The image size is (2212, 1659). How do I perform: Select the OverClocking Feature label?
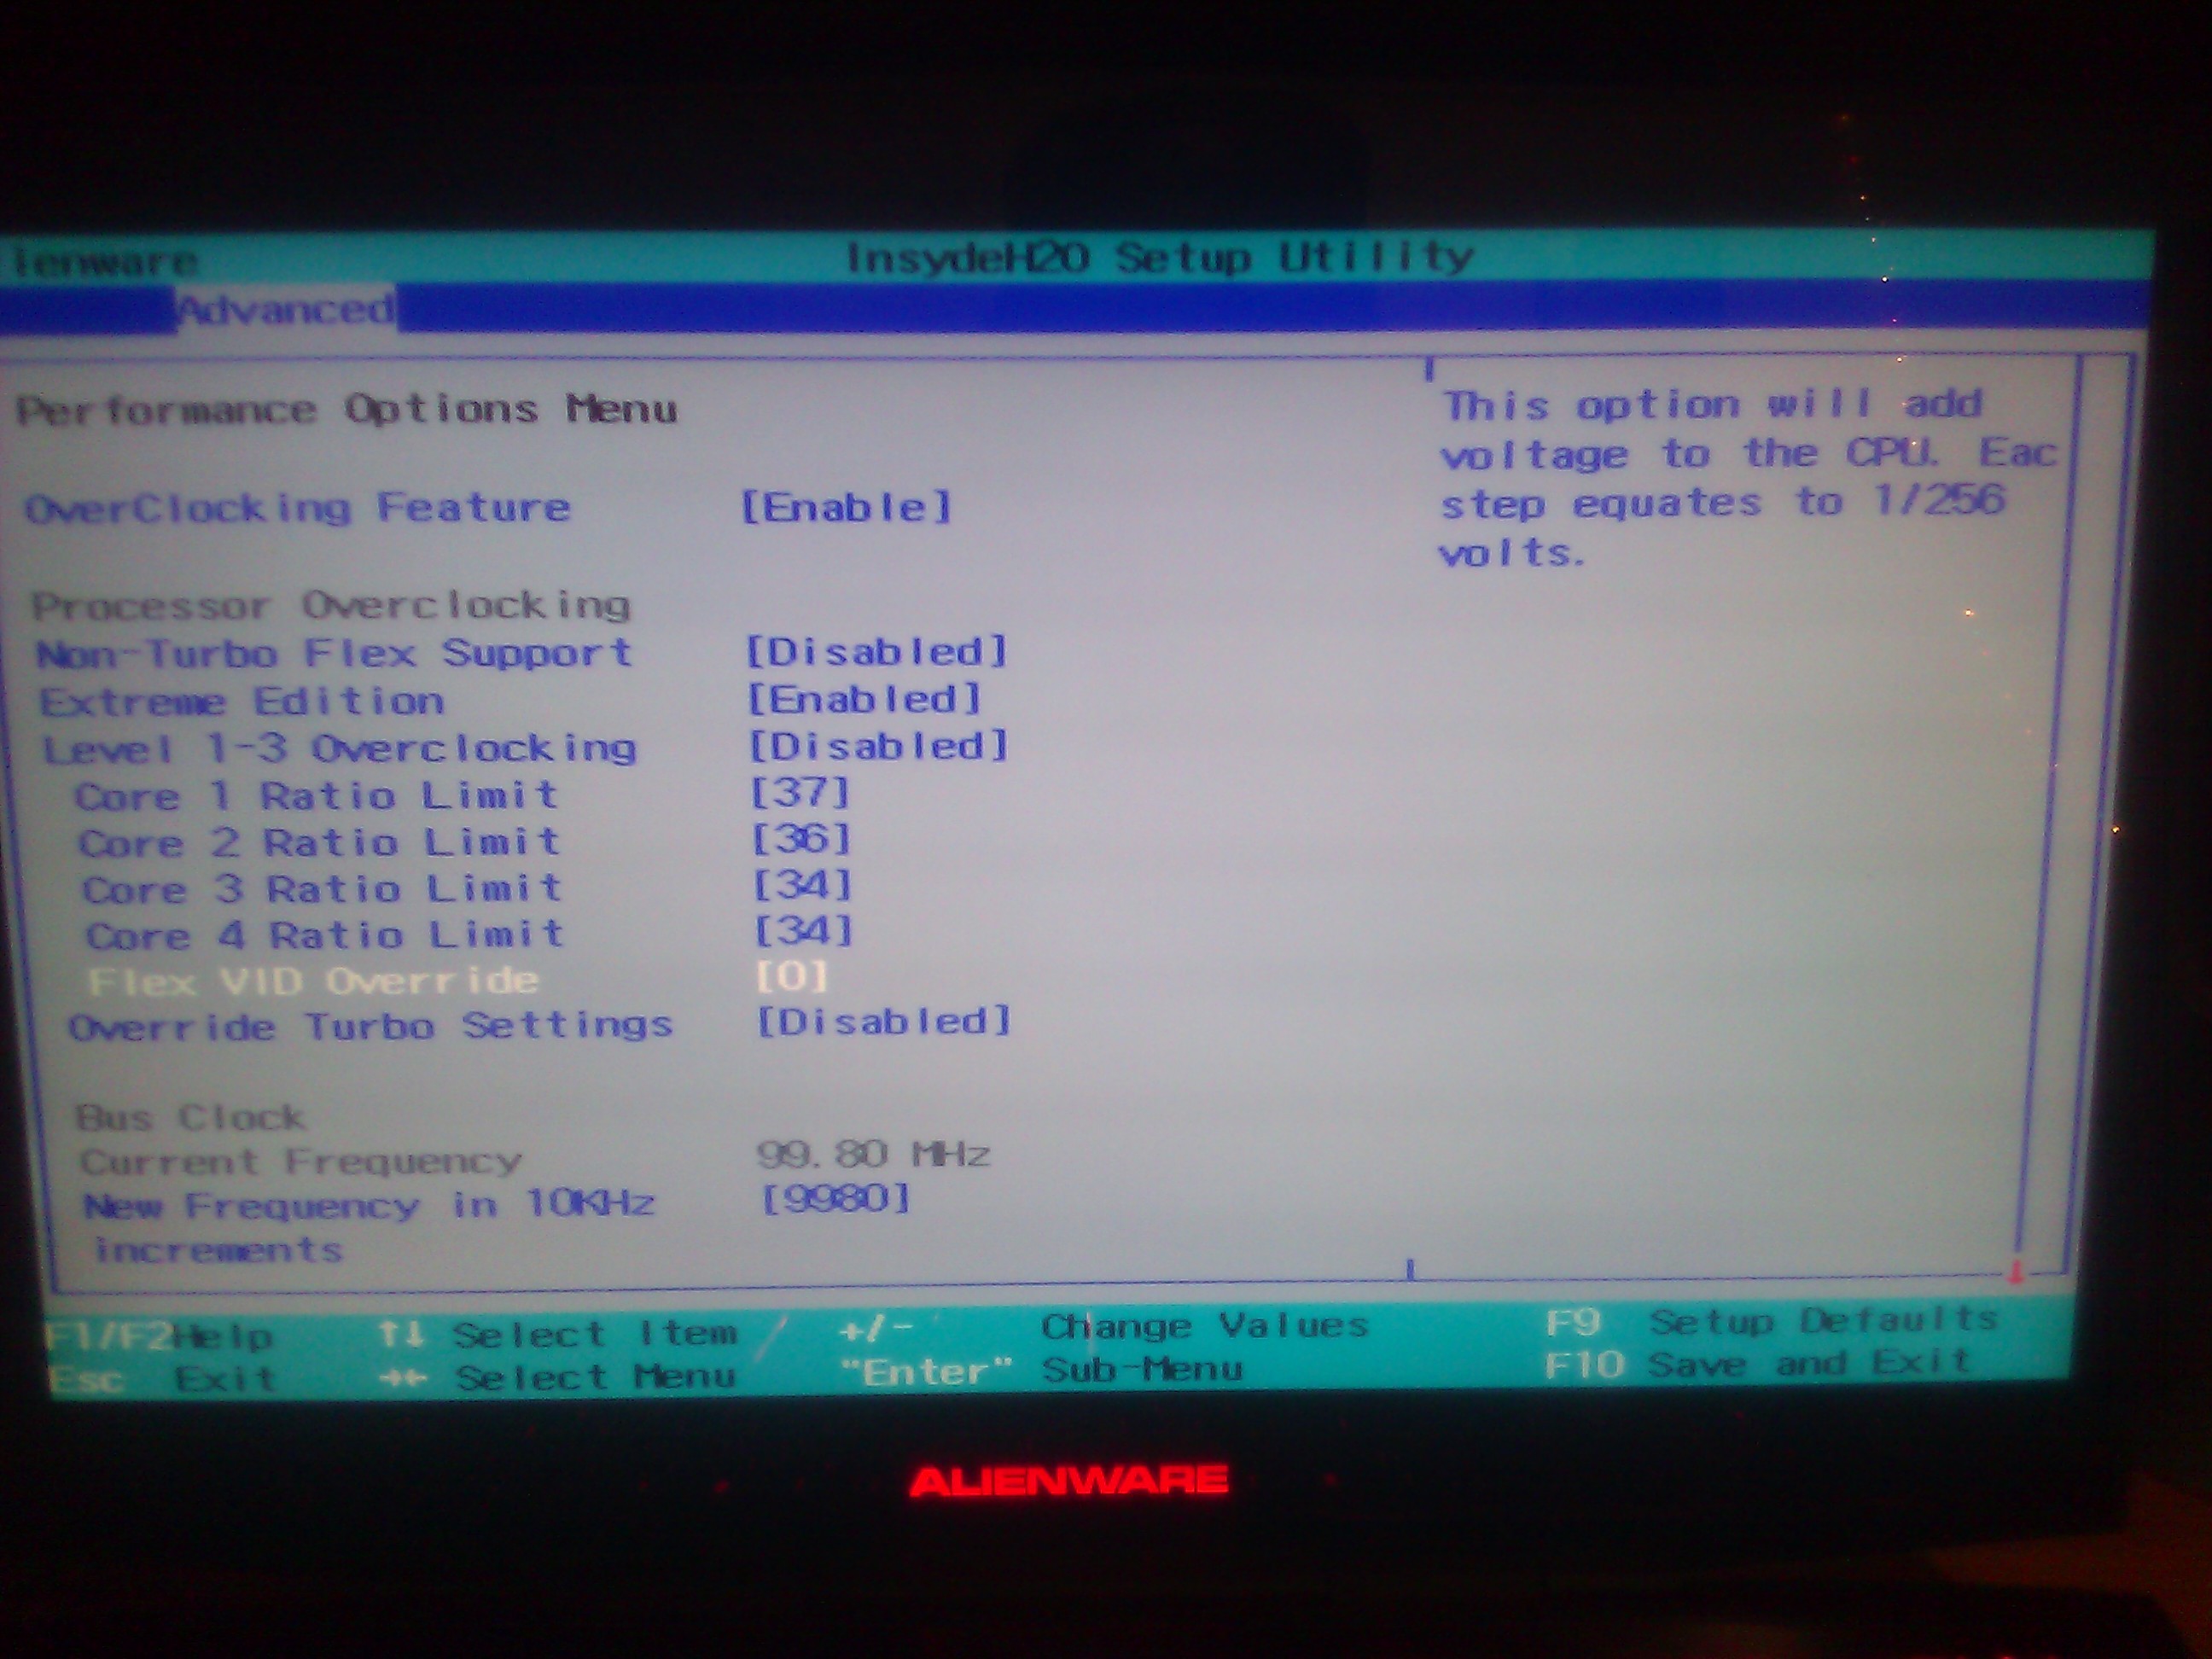pos(298,508)
